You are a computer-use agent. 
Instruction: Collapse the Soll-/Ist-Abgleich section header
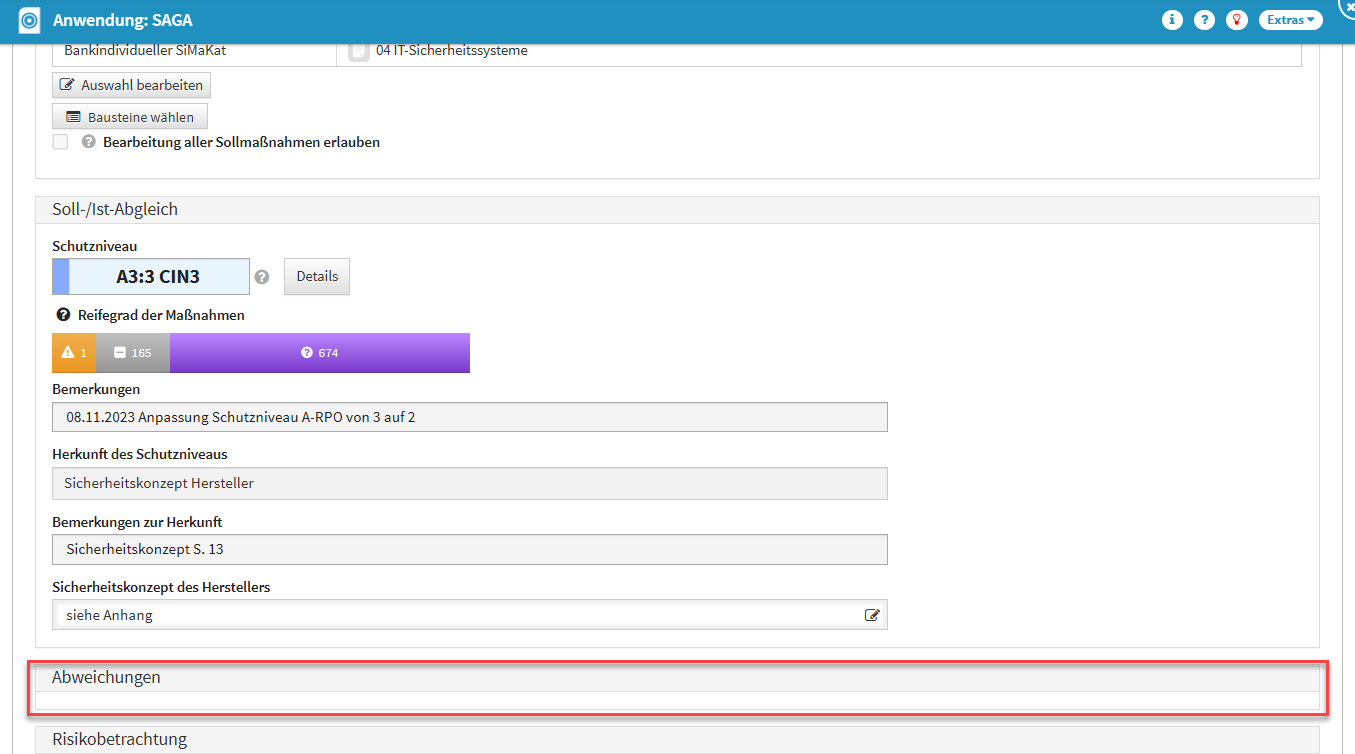pos(114,209)
